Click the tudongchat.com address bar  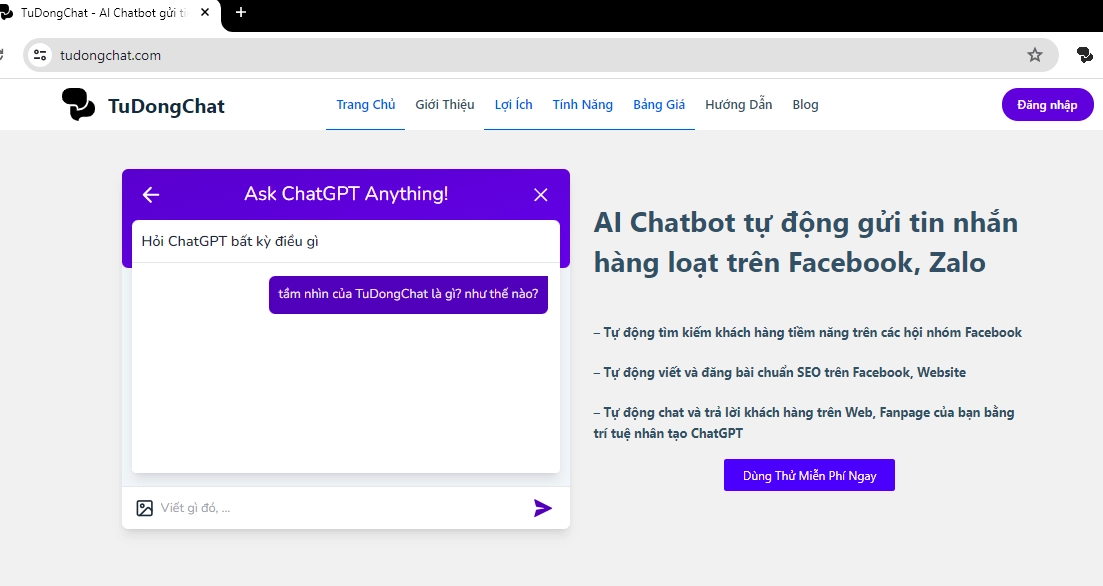(x=540, y=55)
